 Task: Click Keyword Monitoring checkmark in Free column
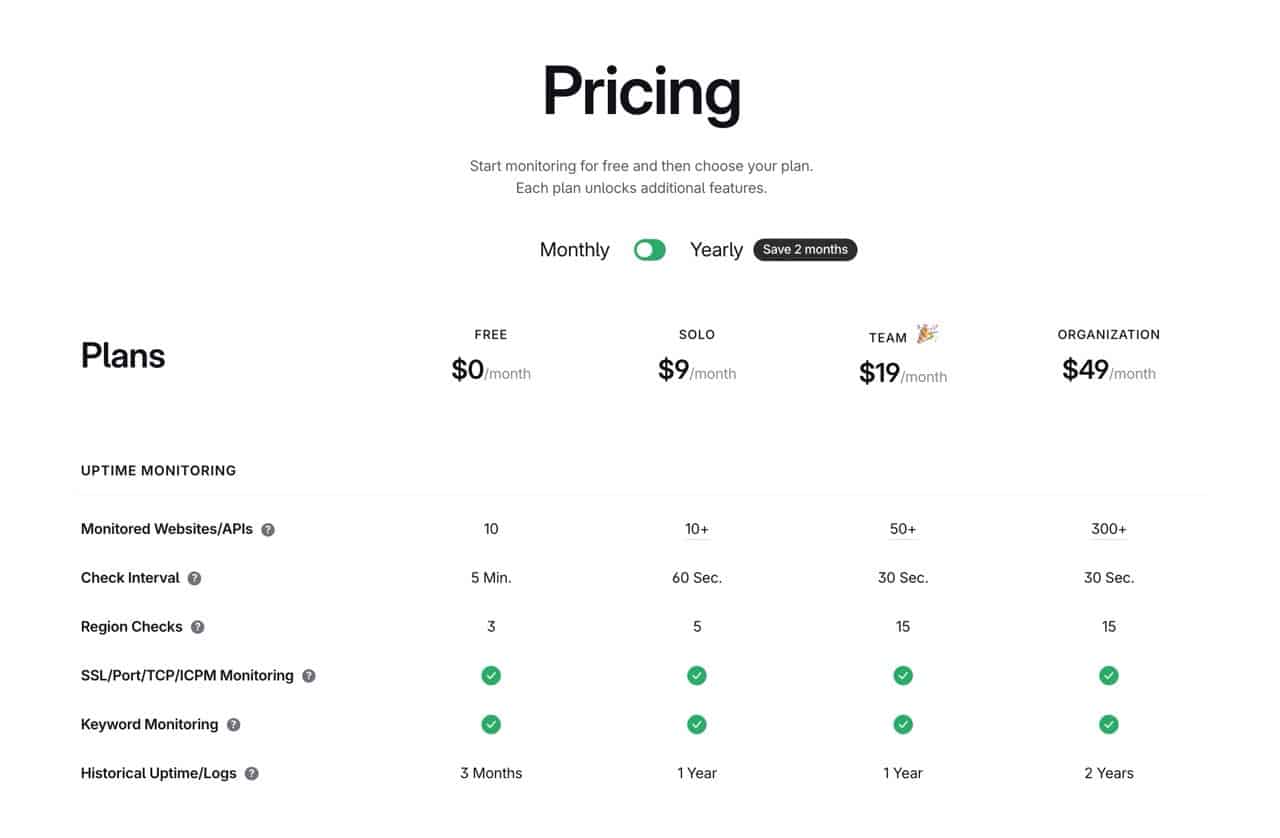[491, 724]
